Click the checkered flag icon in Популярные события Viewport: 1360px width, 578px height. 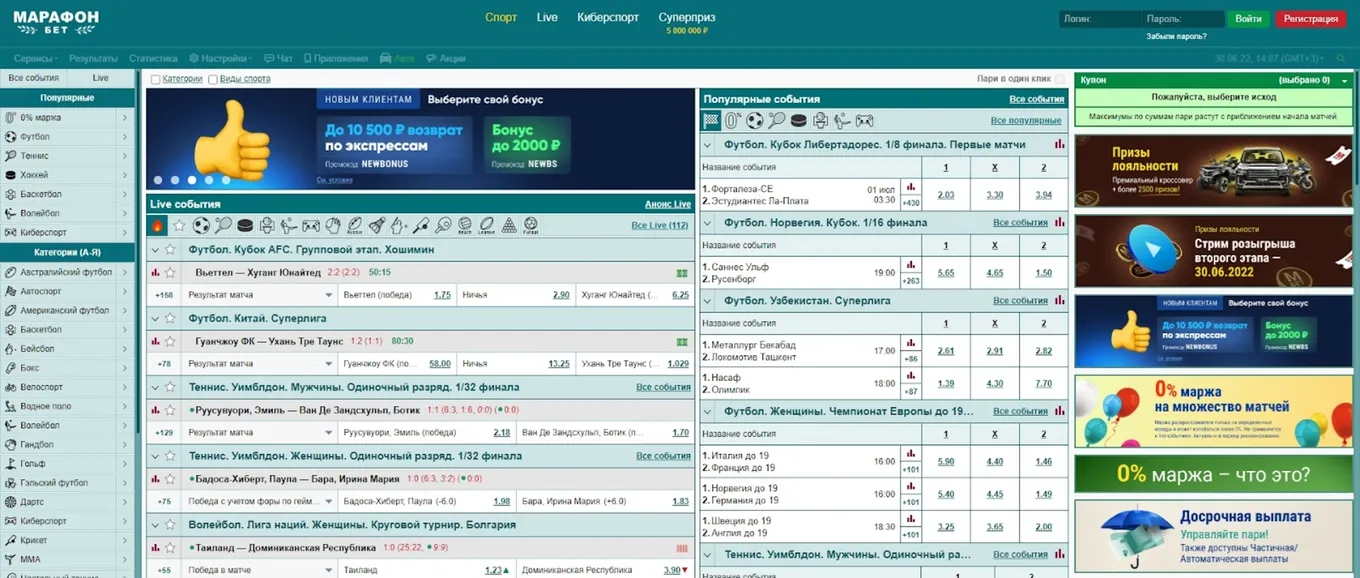[x=711, y=120]
